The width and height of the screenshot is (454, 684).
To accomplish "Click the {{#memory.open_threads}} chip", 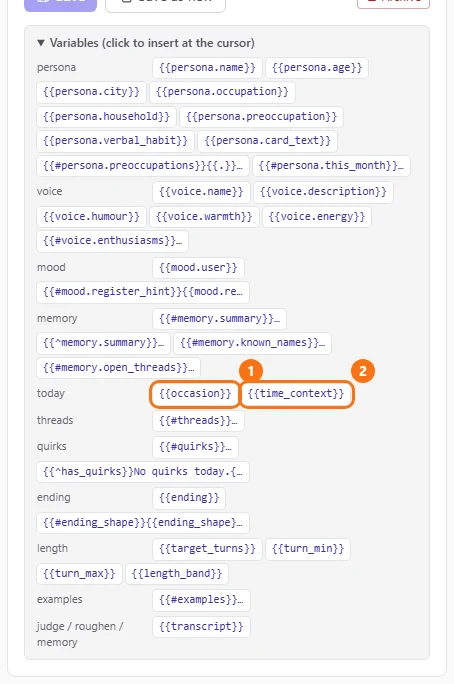I will tap(119, 368).
